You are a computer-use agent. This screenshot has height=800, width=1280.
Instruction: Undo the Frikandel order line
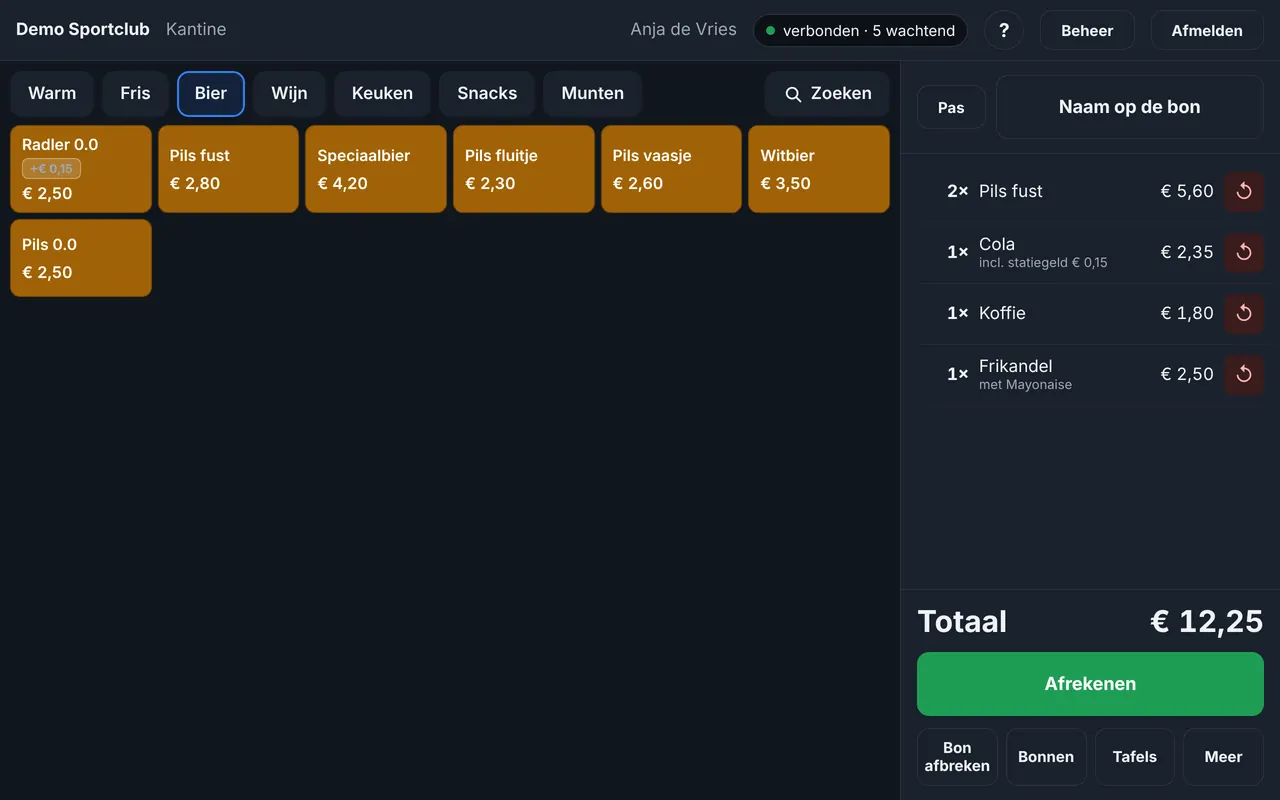(1244, 374)
